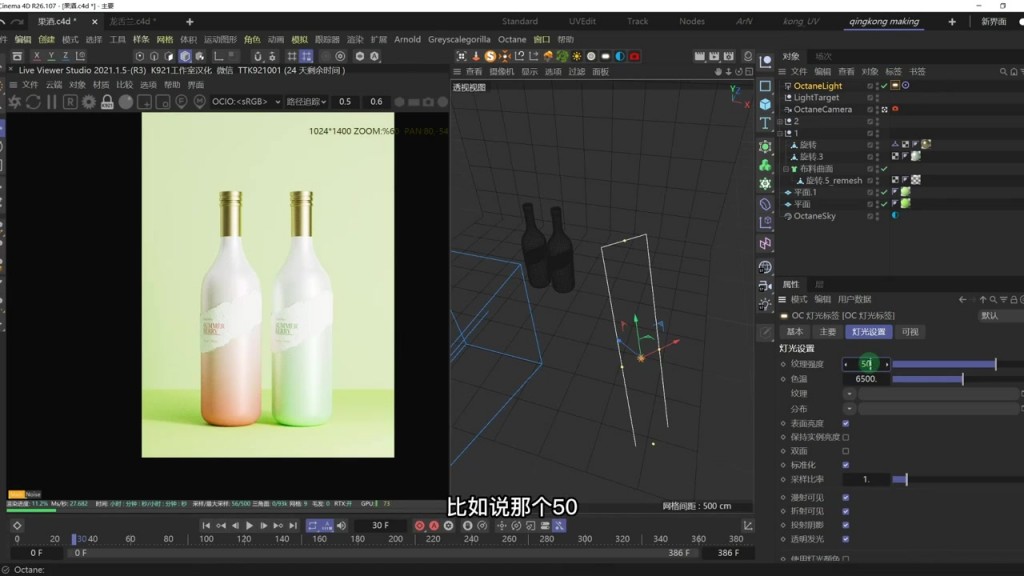
Task: Click the play forward timeline button
Action: pos(249,525)
